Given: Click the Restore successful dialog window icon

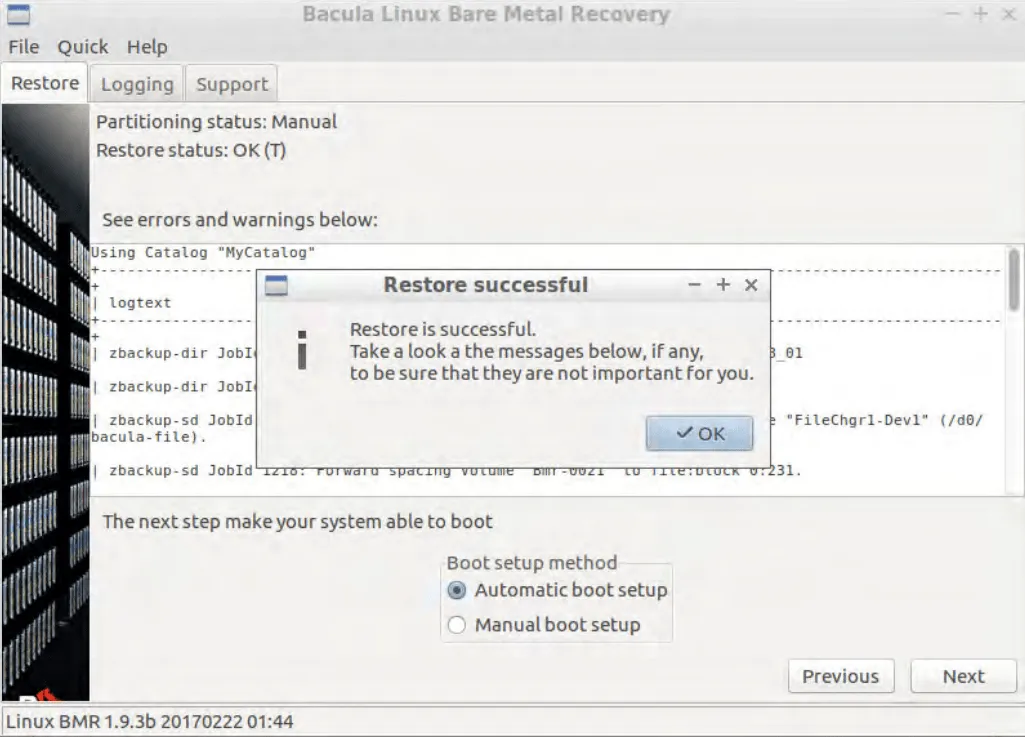Looking at the screenshot, I should (x=276, y=285).
